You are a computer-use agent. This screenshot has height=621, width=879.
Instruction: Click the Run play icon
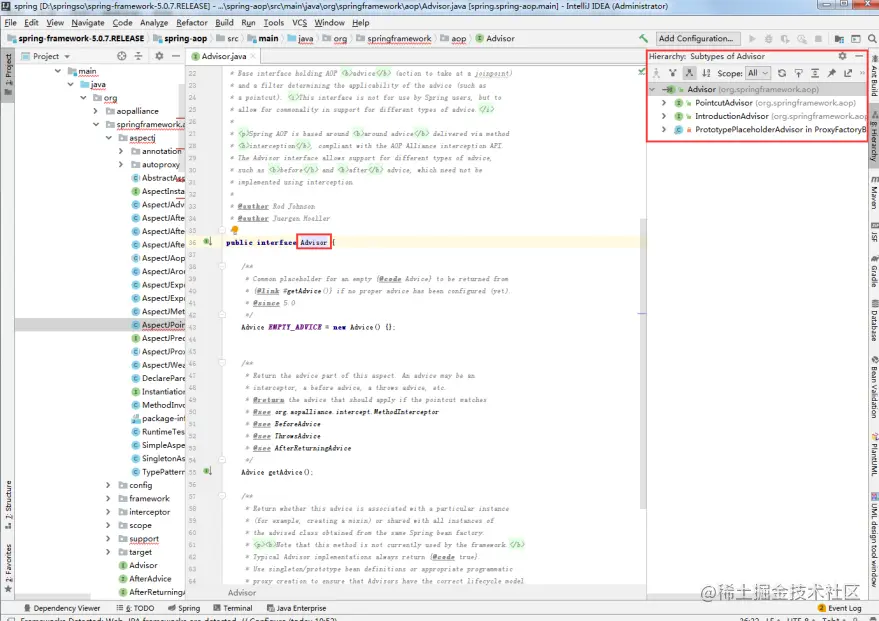[752, 39]
